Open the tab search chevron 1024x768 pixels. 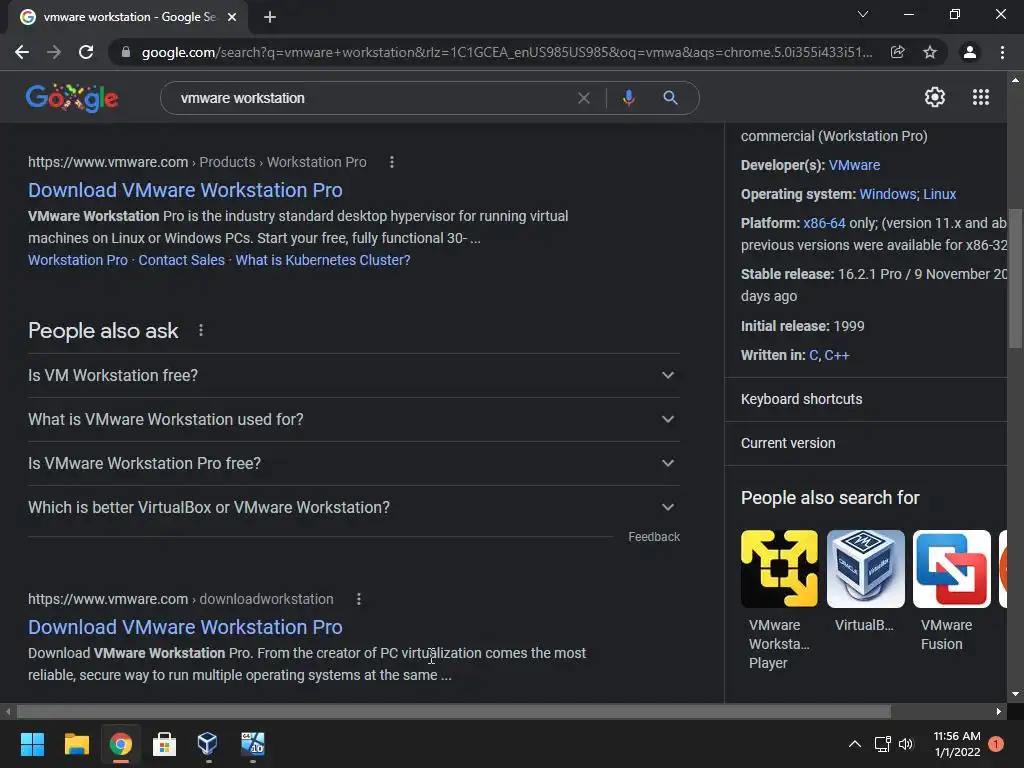pyautogui.click(x=863, y=14)
